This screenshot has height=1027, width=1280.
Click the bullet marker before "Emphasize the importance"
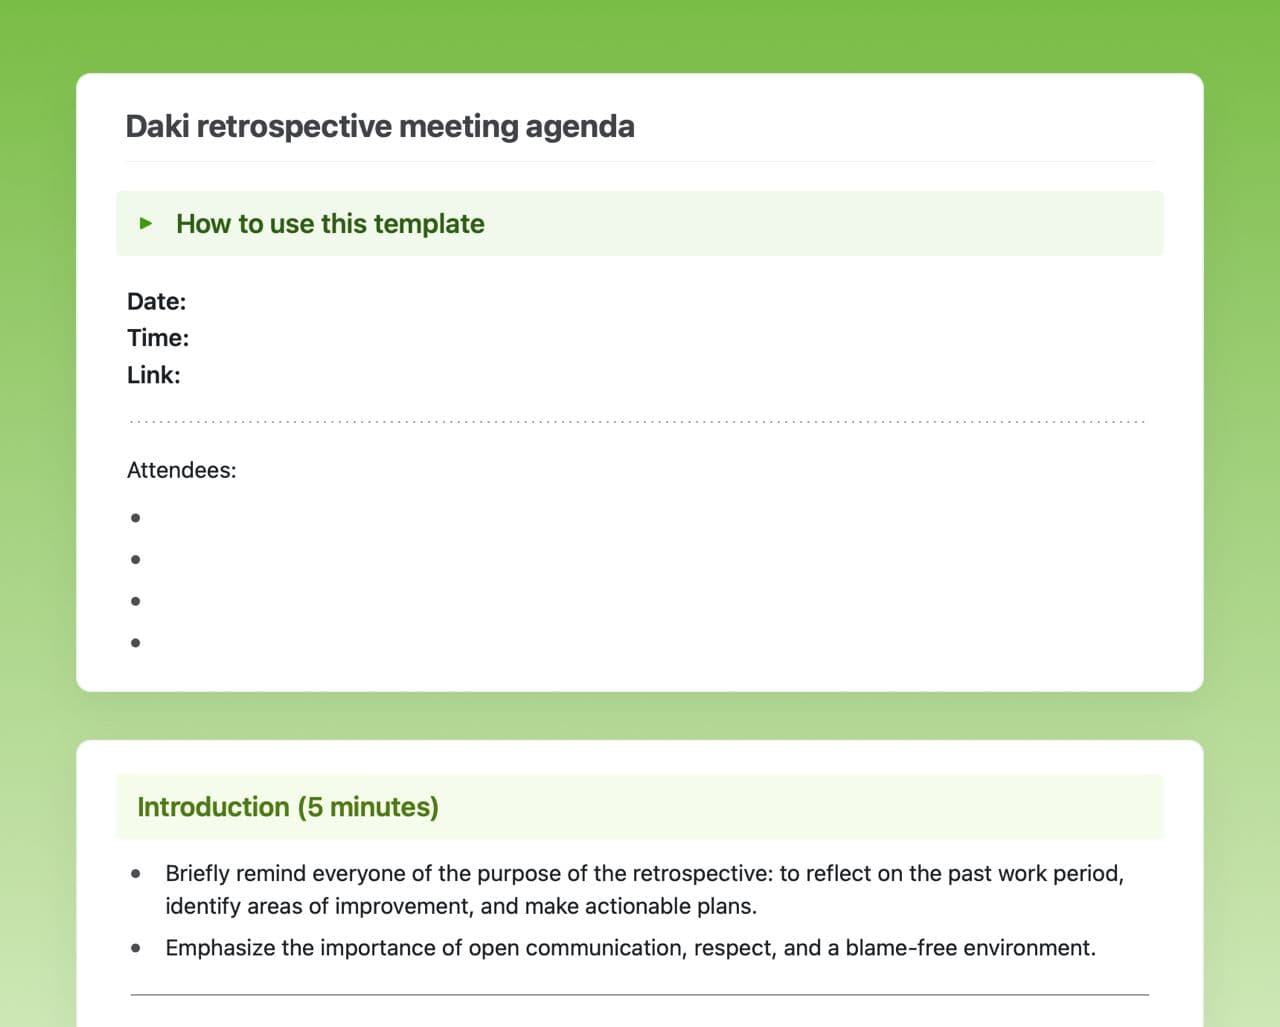pos(136,948)
